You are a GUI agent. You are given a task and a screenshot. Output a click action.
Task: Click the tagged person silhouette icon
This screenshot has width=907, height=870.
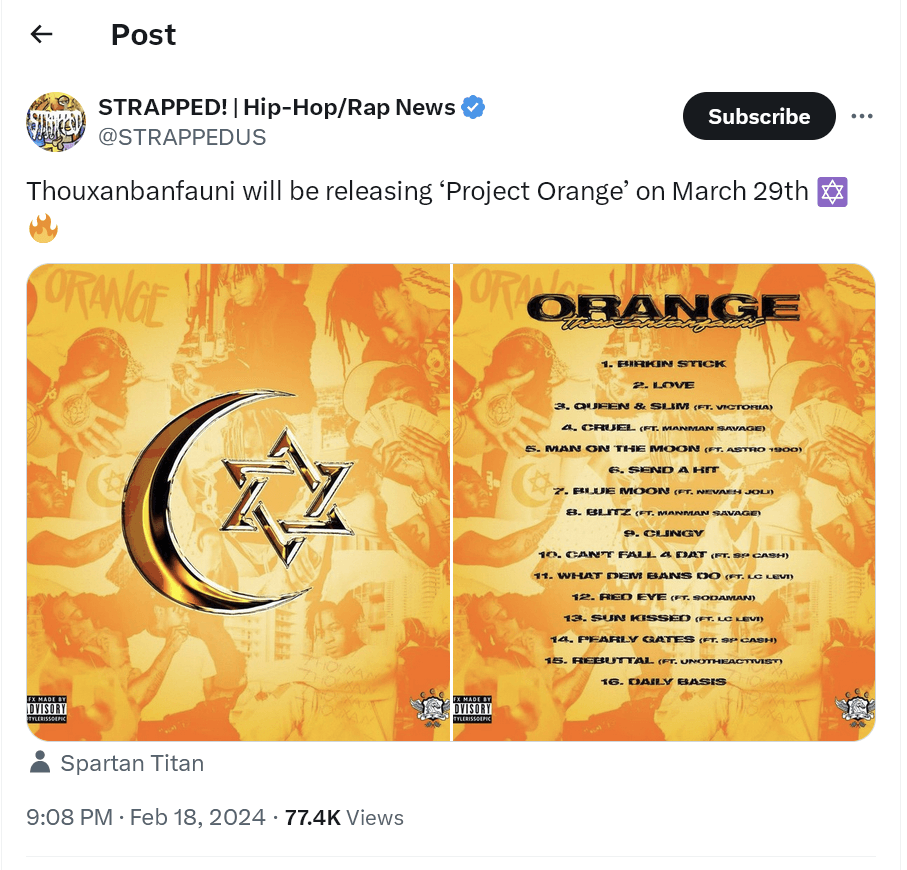coord(40,764)
